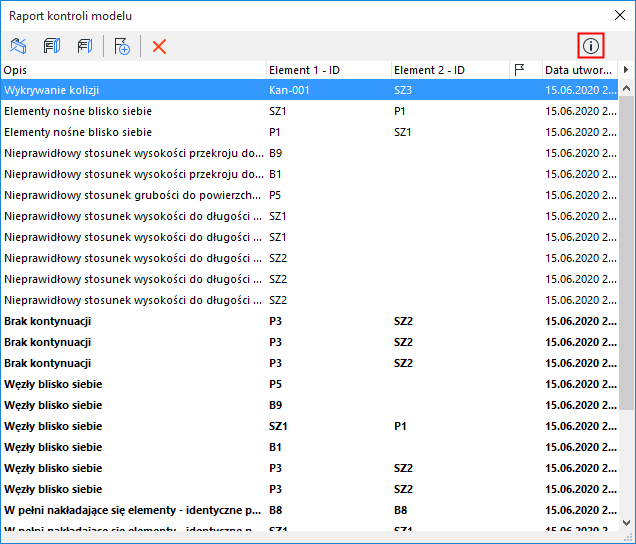Click the toolbar icon with blue-highlighted left list

point(85,46)
